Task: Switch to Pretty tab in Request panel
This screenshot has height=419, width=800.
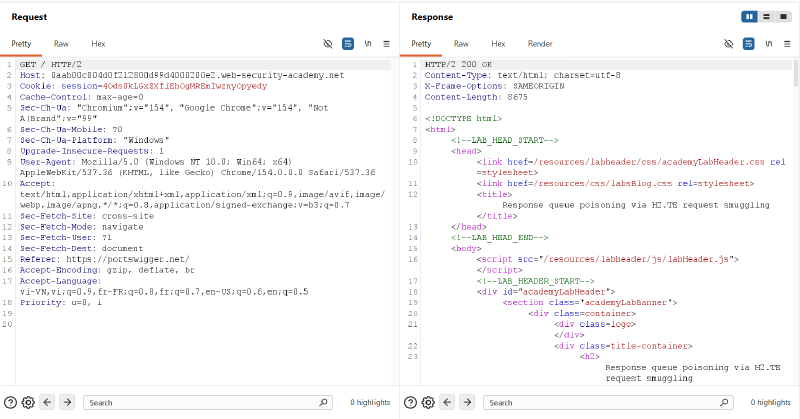Action: click(x=21, y=44)
